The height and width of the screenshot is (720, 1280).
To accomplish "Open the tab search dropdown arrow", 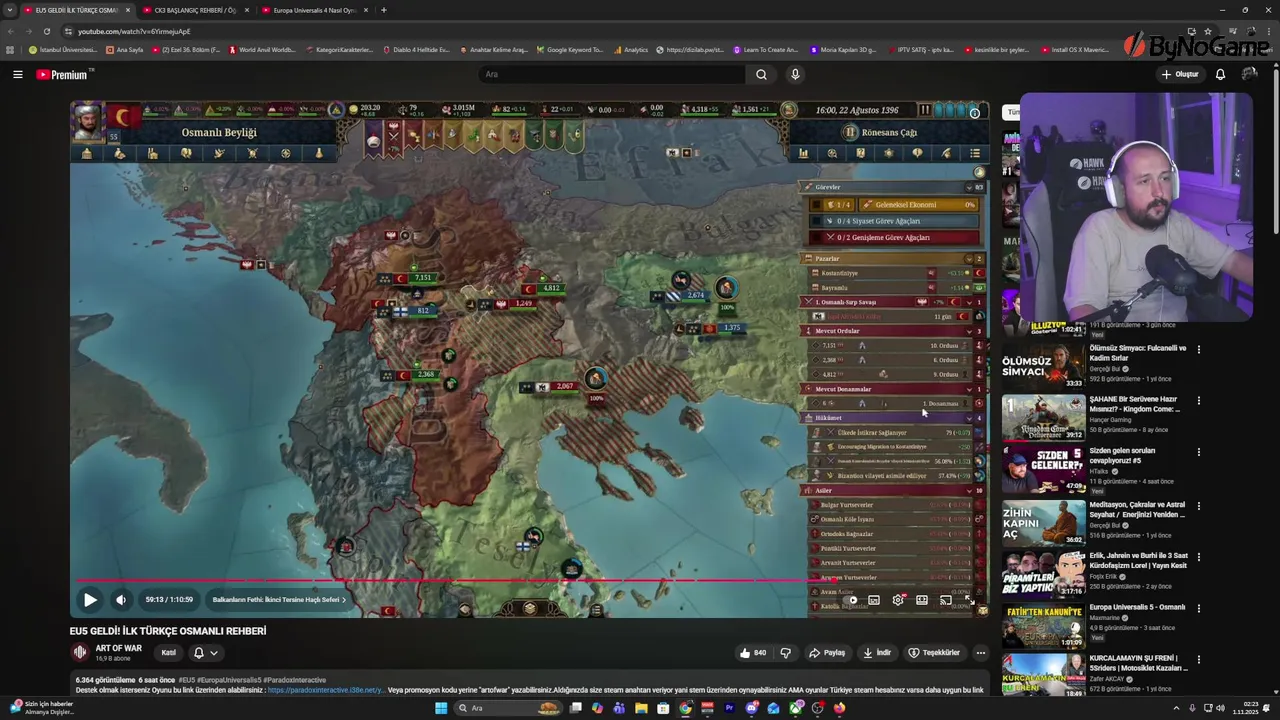I will [x=9, y=10].
